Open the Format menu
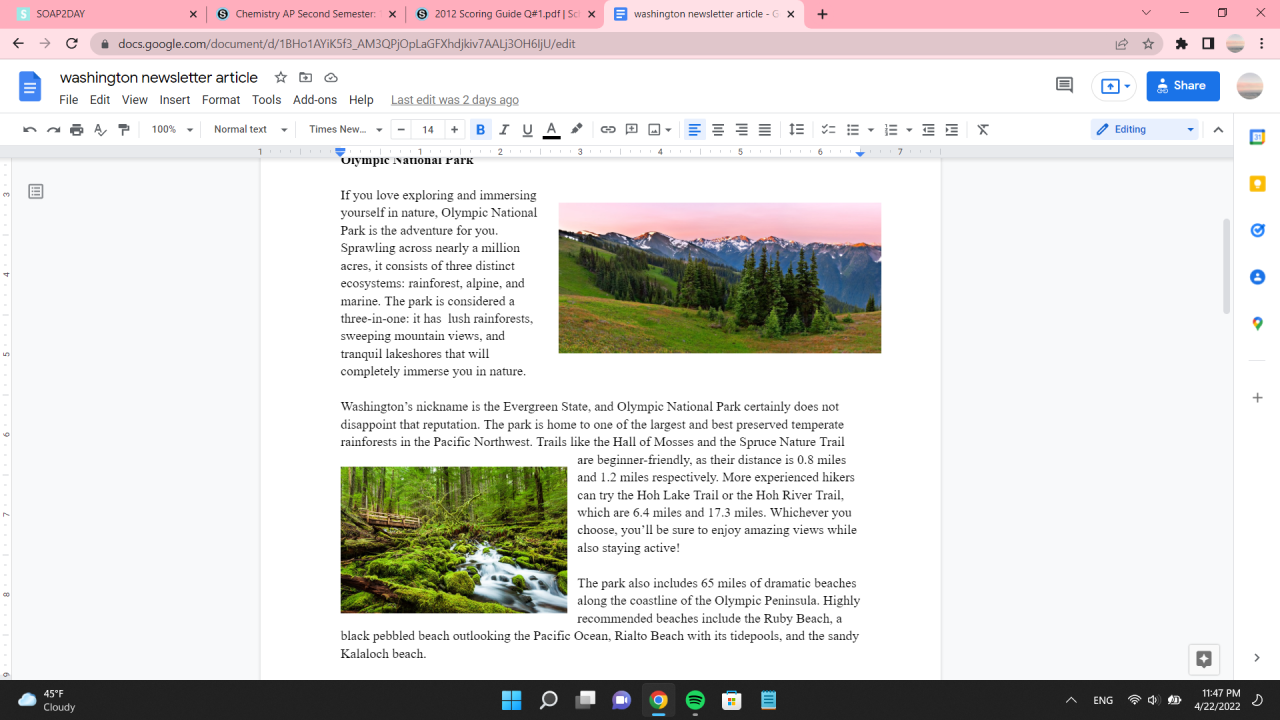The image size is (1280, 720). click(x=221, y=100)
